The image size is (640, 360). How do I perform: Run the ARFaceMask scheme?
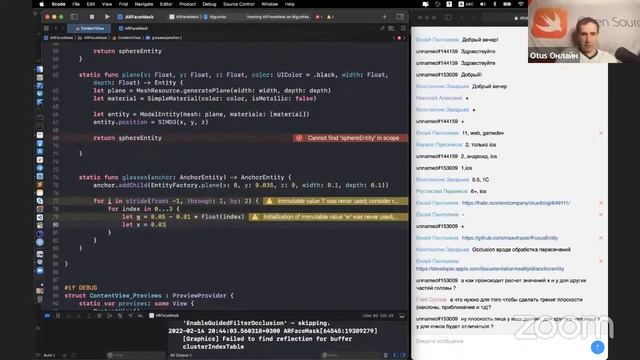(x=107, y=17)
